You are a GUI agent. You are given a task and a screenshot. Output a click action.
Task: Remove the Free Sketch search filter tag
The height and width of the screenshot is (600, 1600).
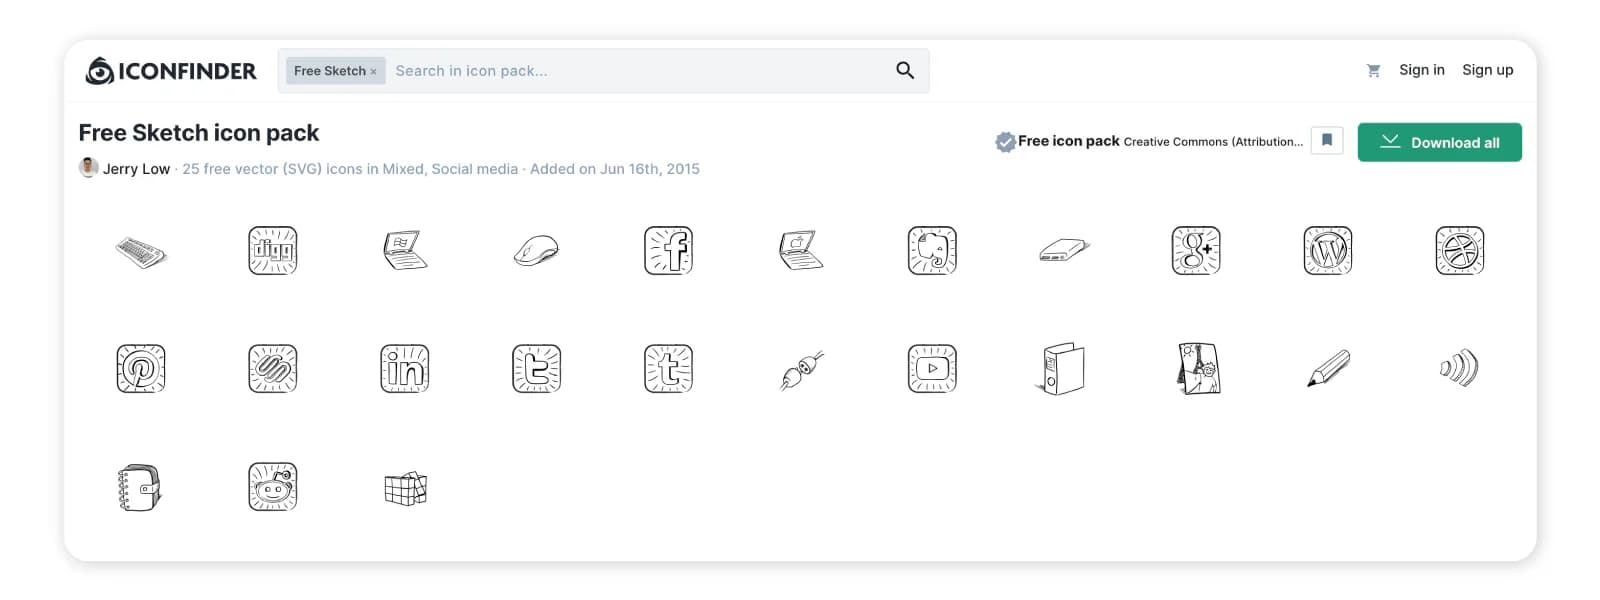coord(373,72)
